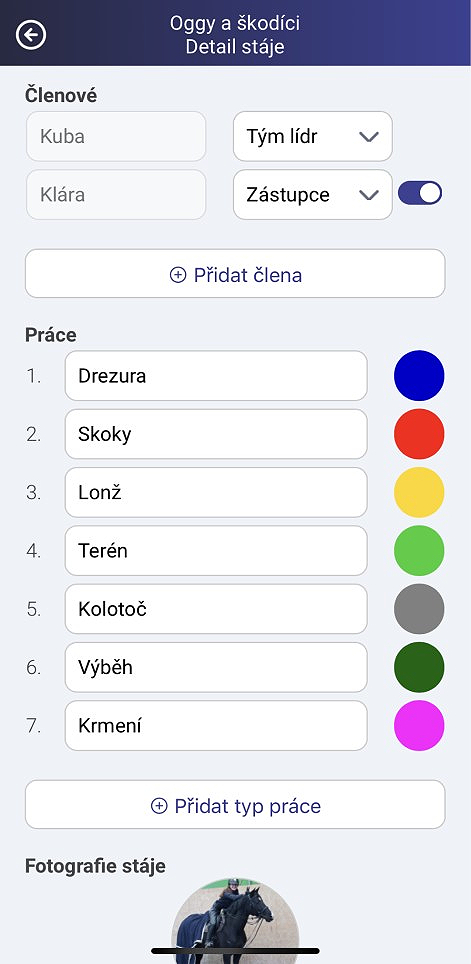This screenshot has width=471, height=964.
Task: Tap the plus icon beside Přidat člena
Action: tap(178, 275)
